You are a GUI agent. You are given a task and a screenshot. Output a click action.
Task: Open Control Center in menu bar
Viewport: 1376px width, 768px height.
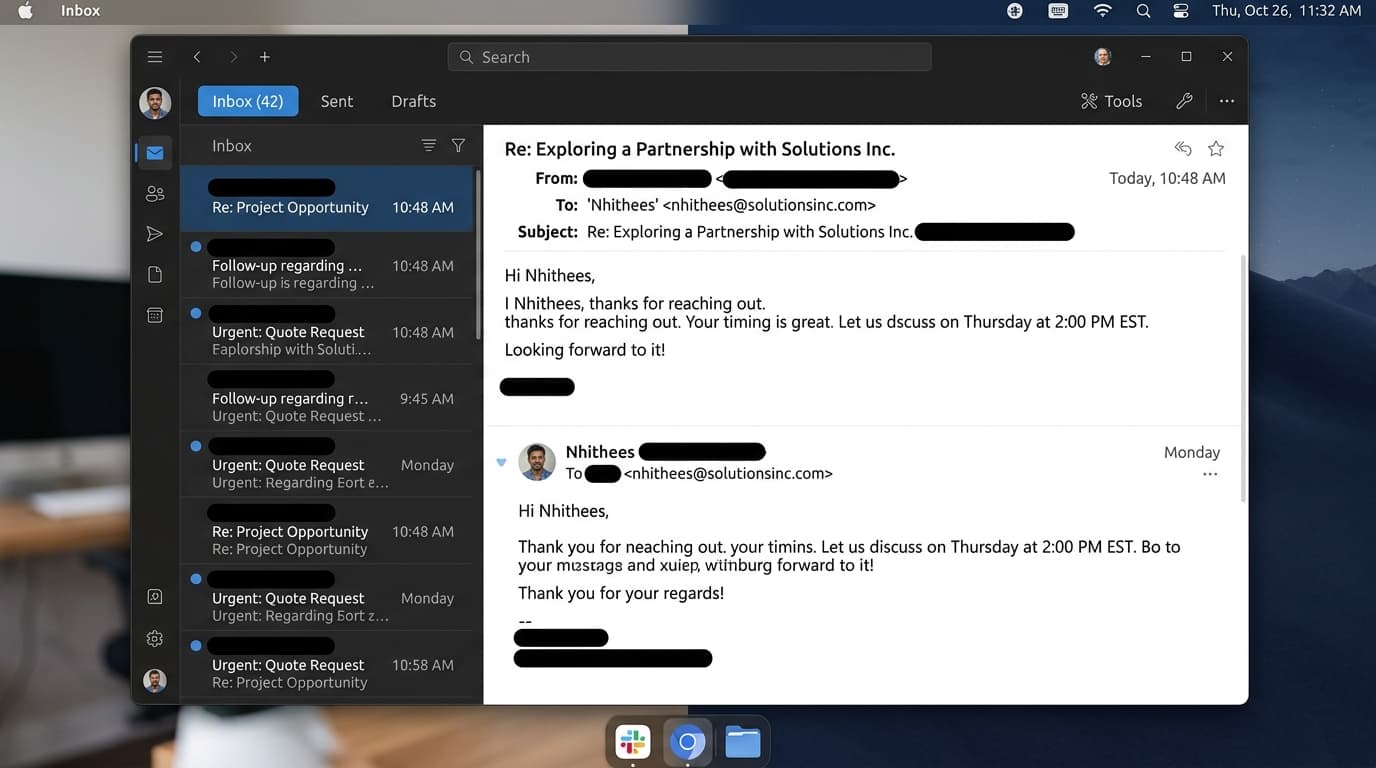click(1181, 11)
